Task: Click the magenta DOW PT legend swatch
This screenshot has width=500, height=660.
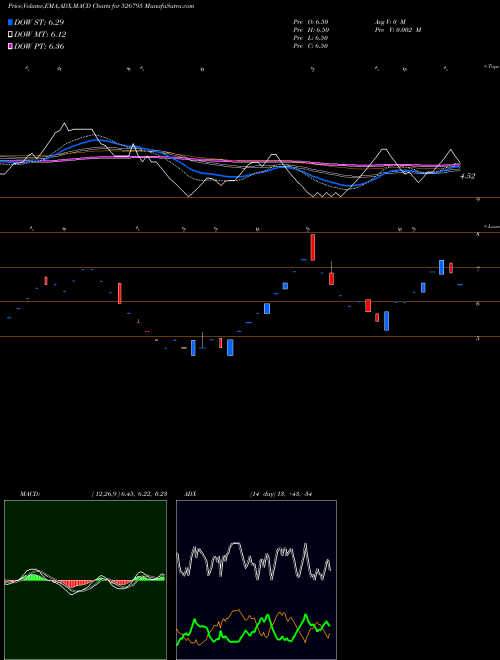Action: coord(10,46)
